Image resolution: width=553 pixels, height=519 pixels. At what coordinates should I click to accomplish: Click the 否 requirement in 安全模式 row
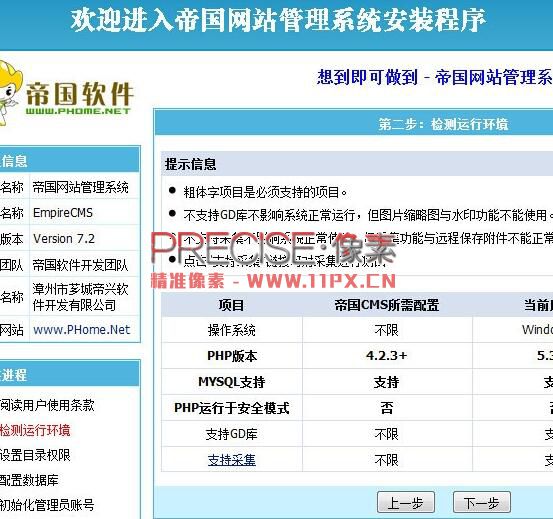coord(387,408)
